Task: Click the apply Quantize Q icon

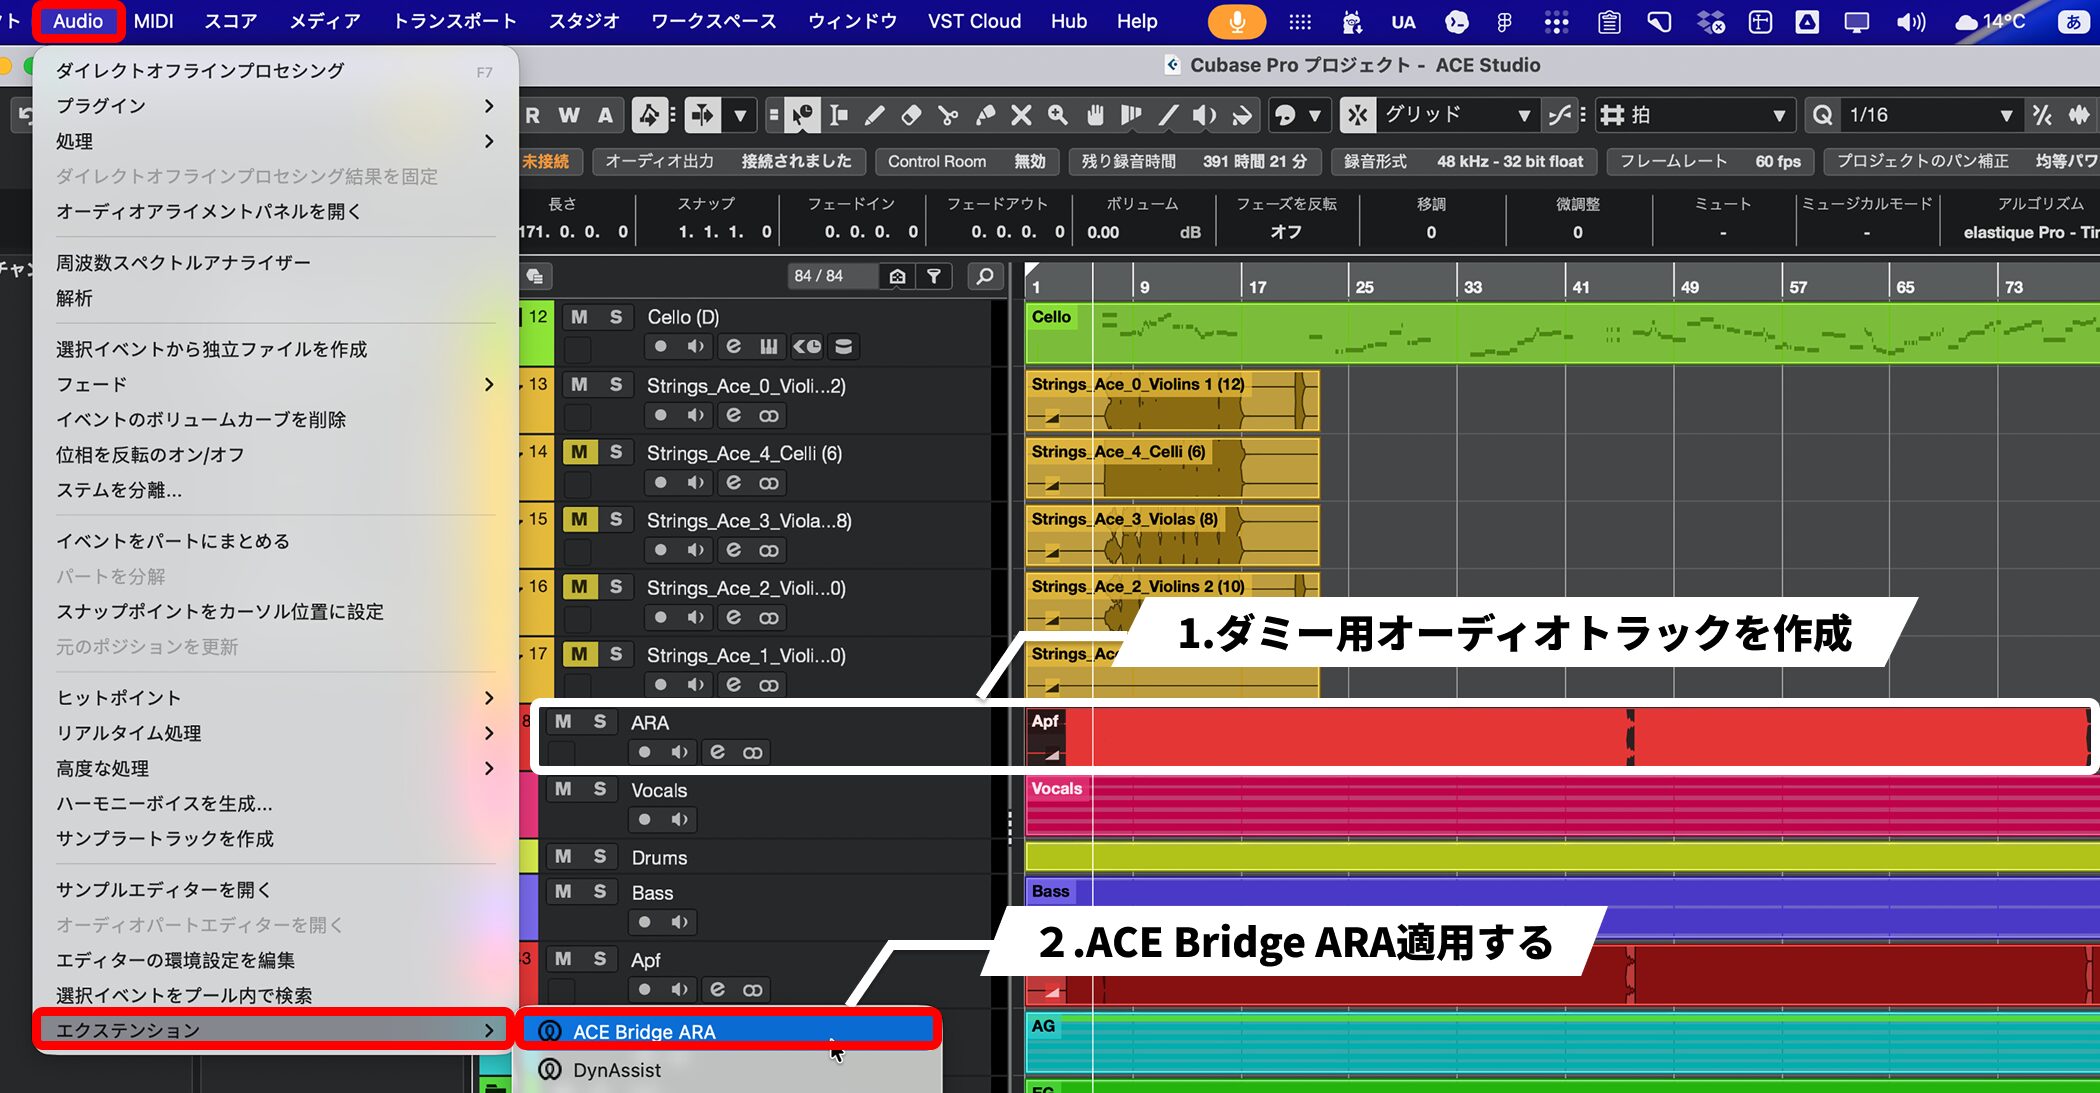Action: pos(1823,116)
